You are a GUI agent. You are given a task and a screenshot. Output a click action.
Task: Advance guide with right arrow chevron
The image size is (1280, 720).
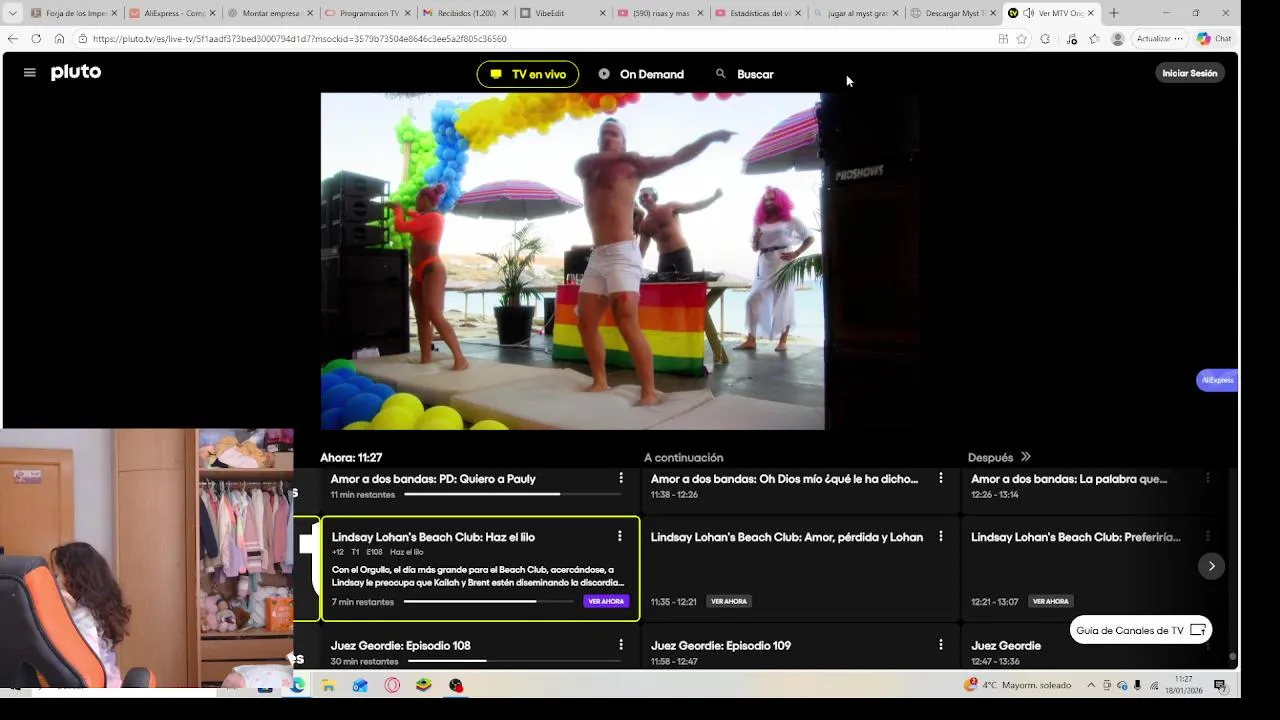[x=1211, y=566]
